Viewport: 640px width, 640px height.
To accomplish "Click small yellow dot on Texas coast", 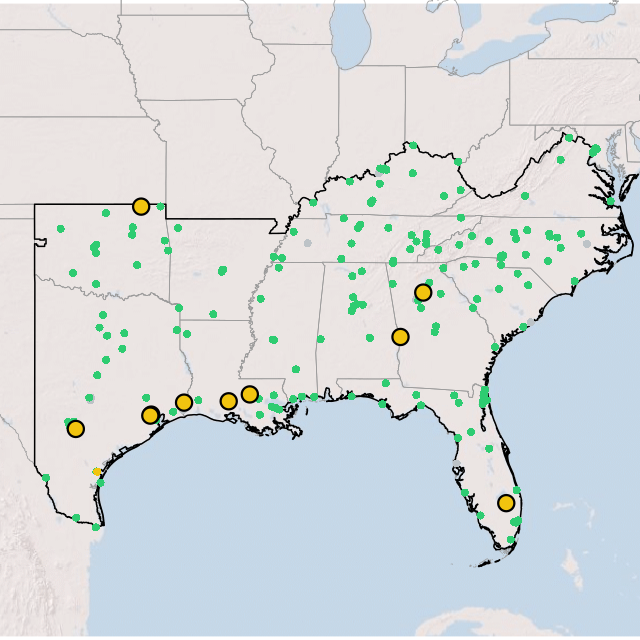I will coord(97,472).
